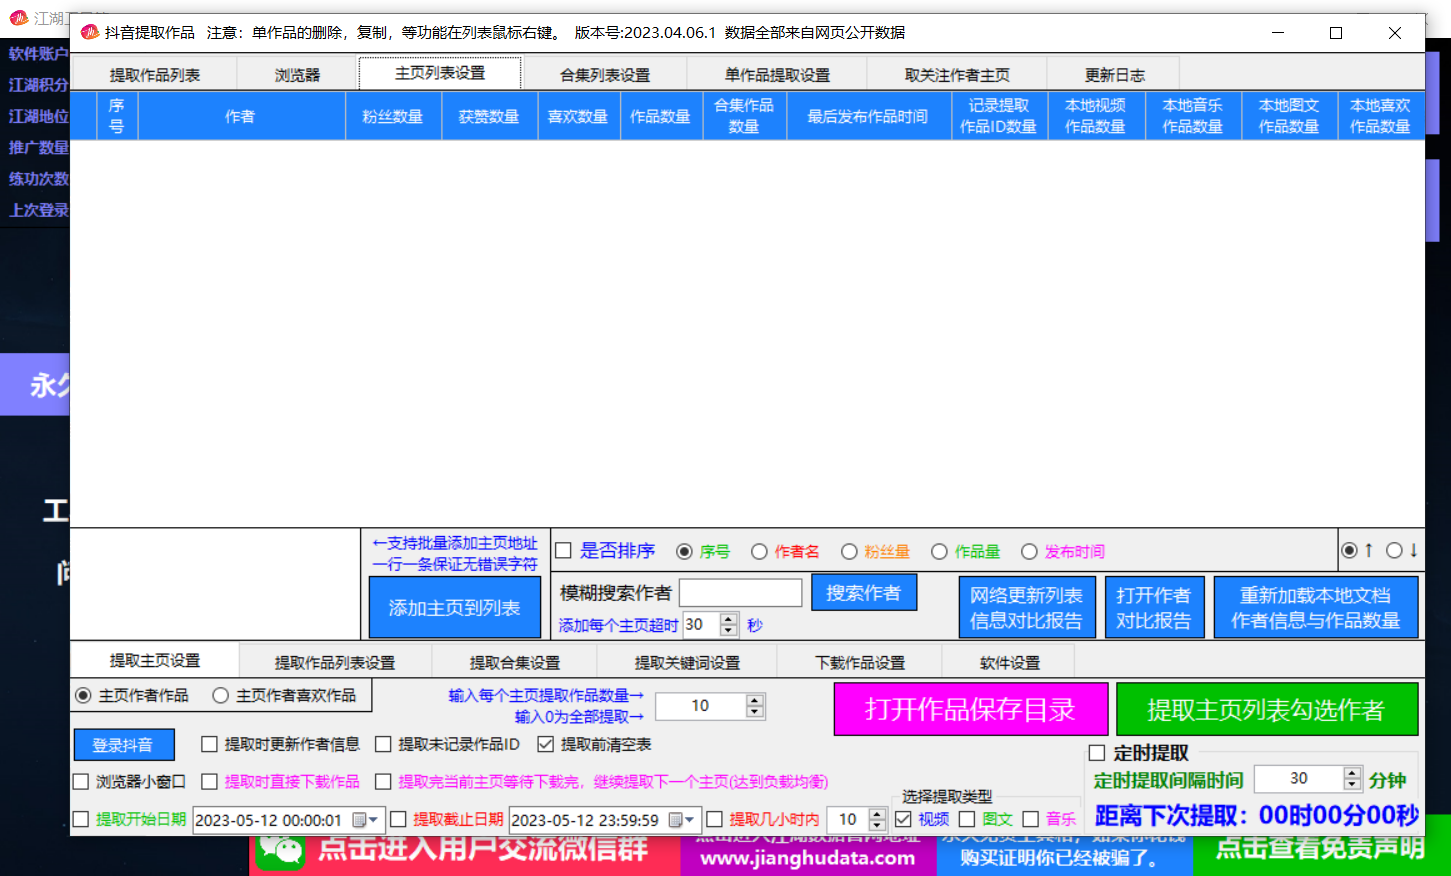Click 最后发布作品时间 column header
Viewport: 1451px width, 876px height.
[868, 116]
